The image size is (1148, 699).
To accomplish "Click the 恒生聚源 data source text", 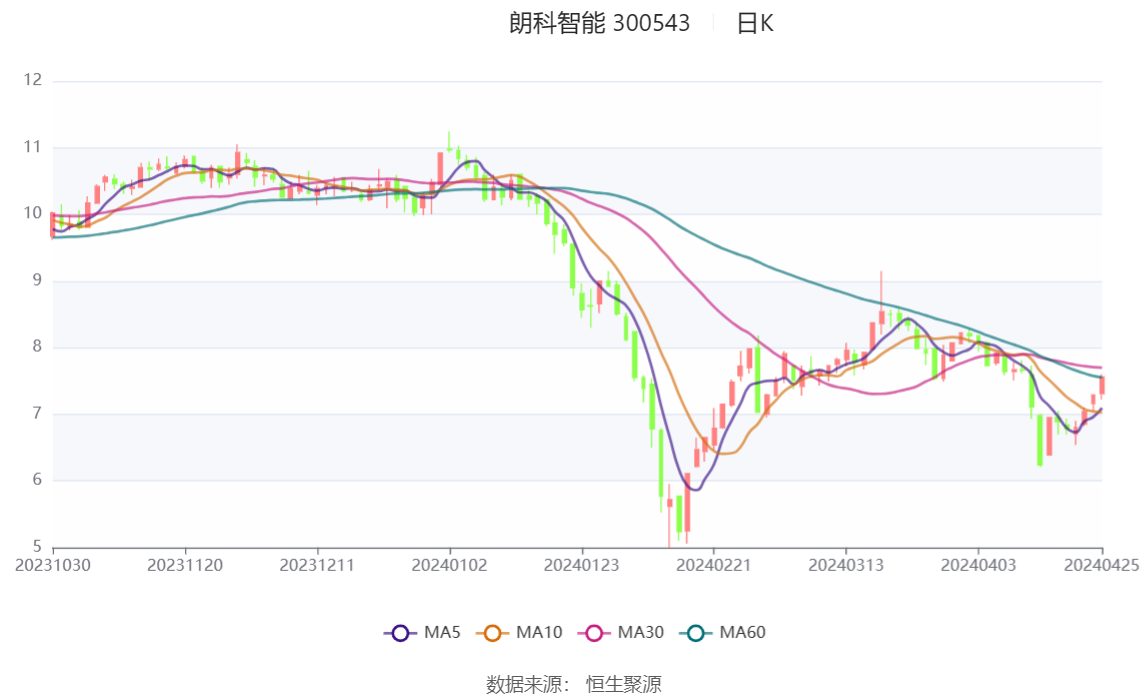I will tap(623, 684).
